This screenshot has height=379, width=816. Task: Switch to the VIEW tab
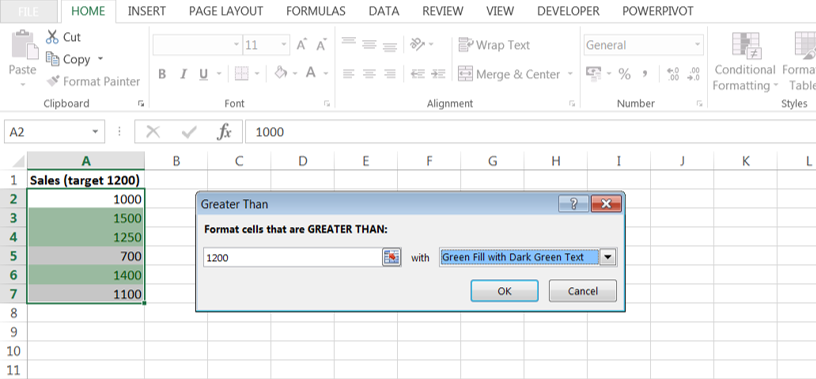coord(500,11)
